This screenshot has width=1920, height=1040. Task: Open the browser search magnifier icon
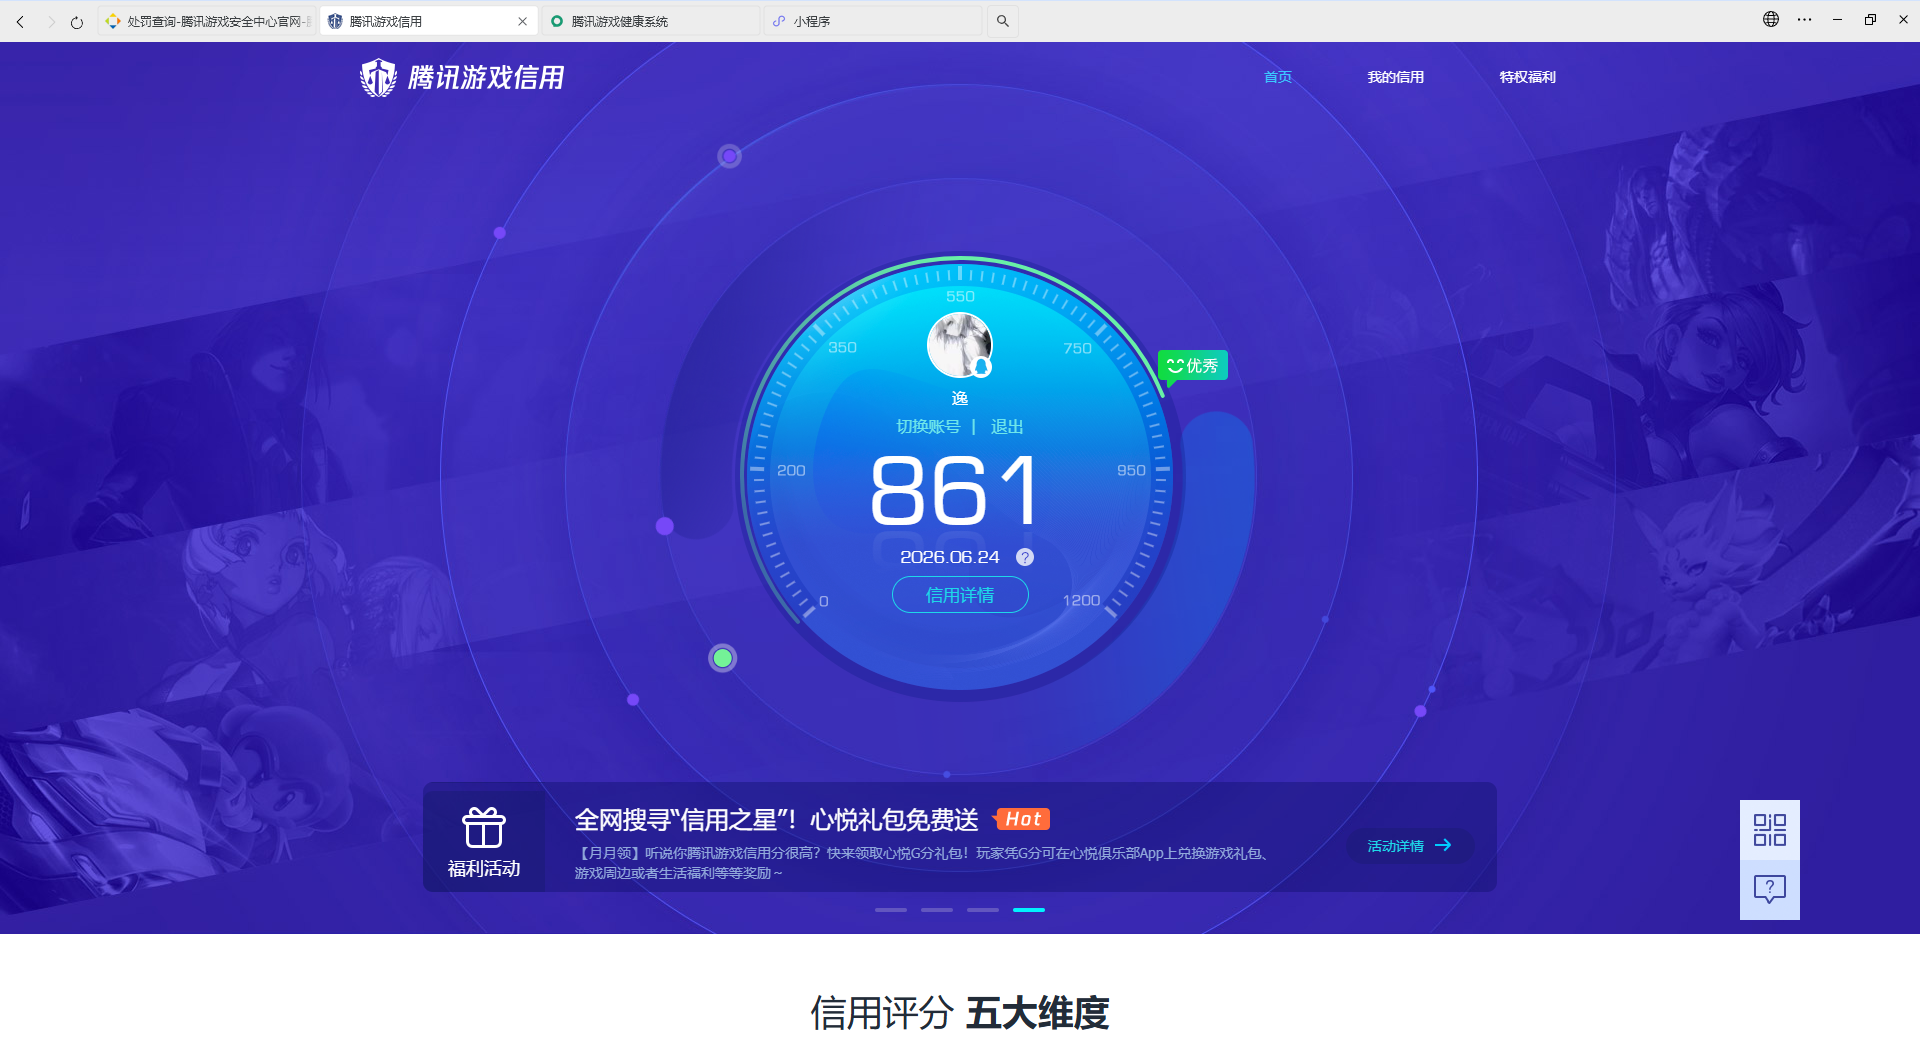(x=1003, y=21)
